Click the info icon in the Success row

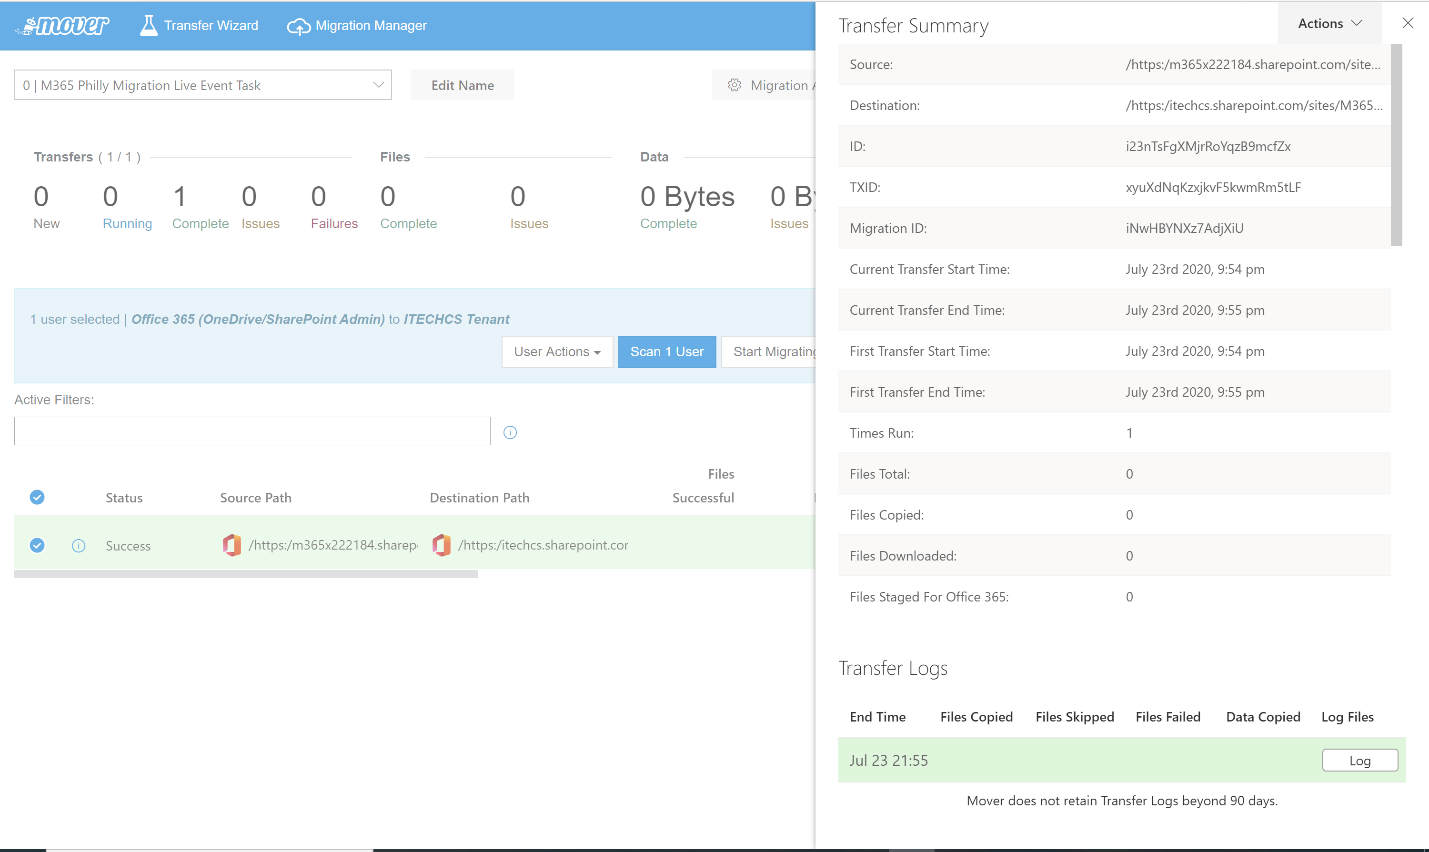[x=79, y=546]
